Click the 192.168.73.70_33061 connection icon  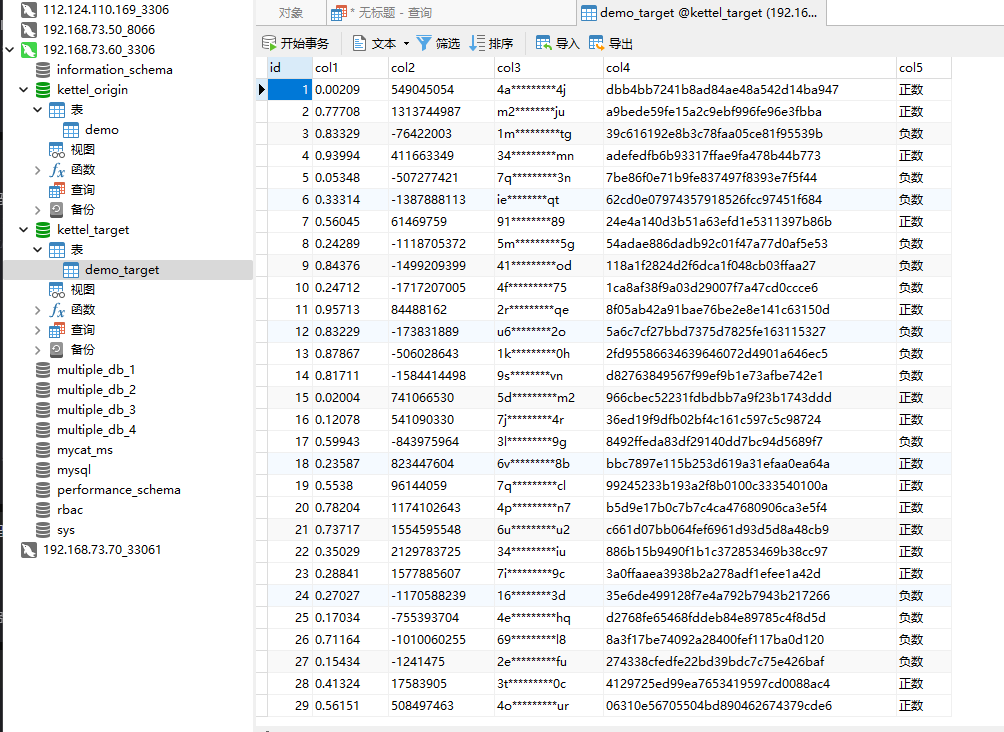coord(29,550)
